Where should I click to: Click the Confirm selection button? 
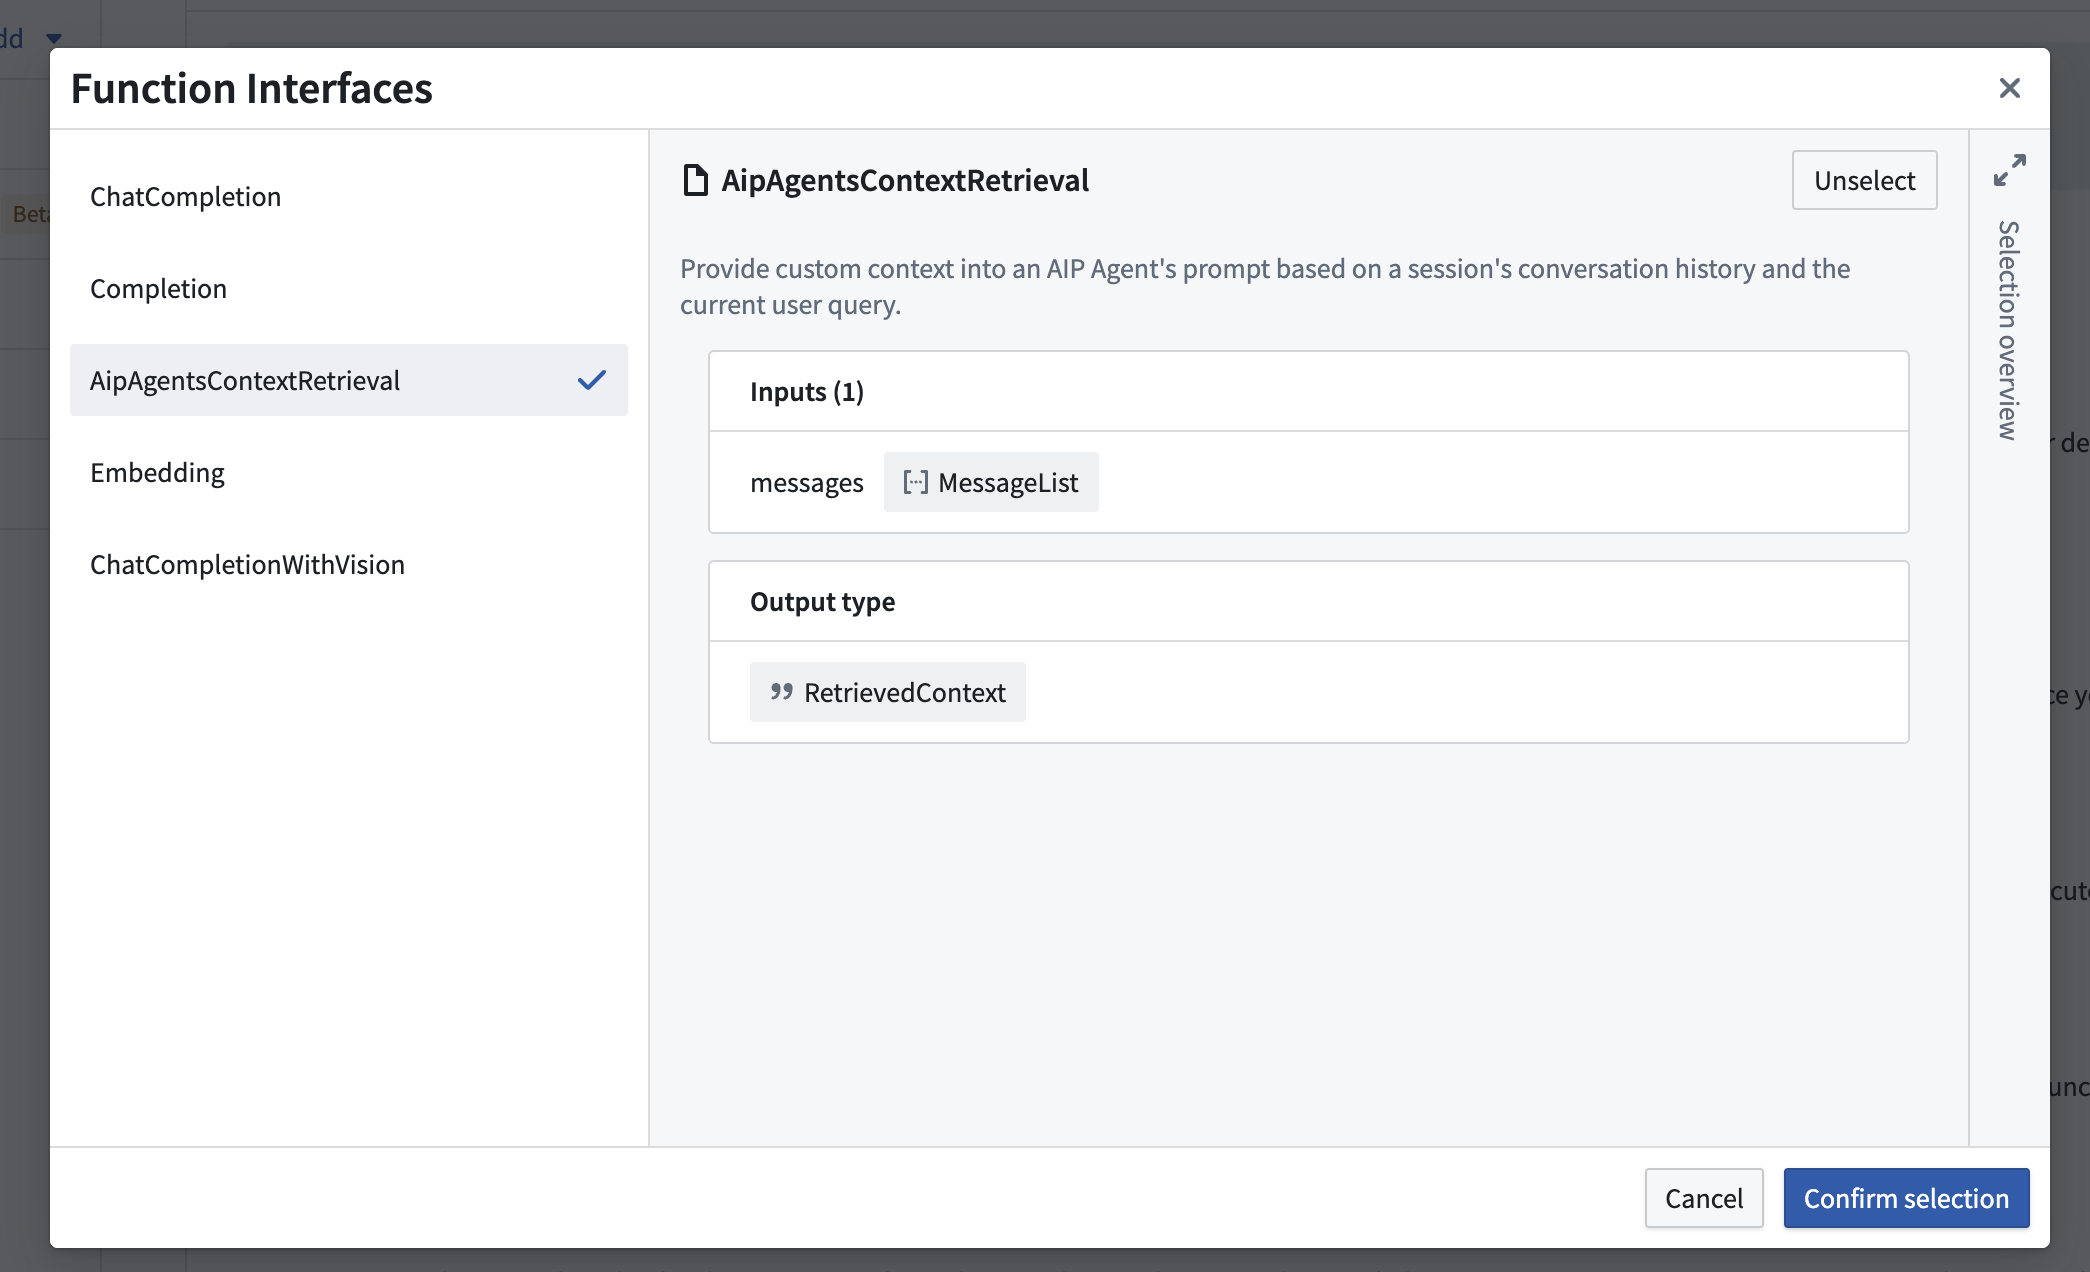pos(1906,1198)
